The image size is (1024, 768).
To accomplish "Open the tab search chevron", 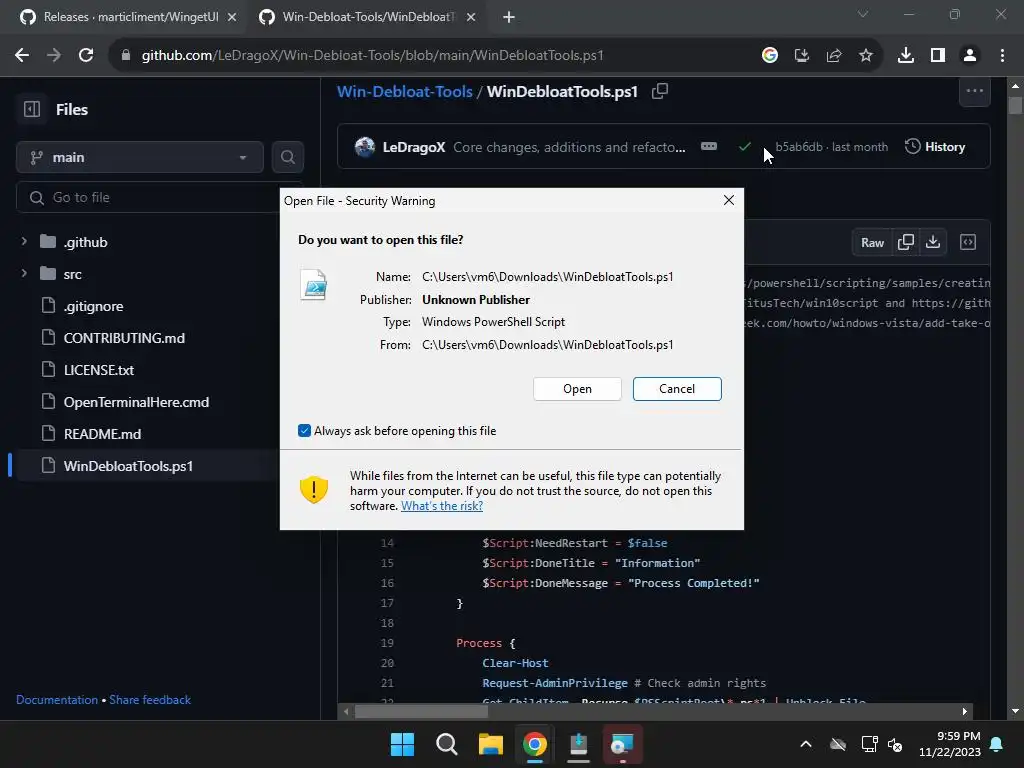I will click(863, 14).
